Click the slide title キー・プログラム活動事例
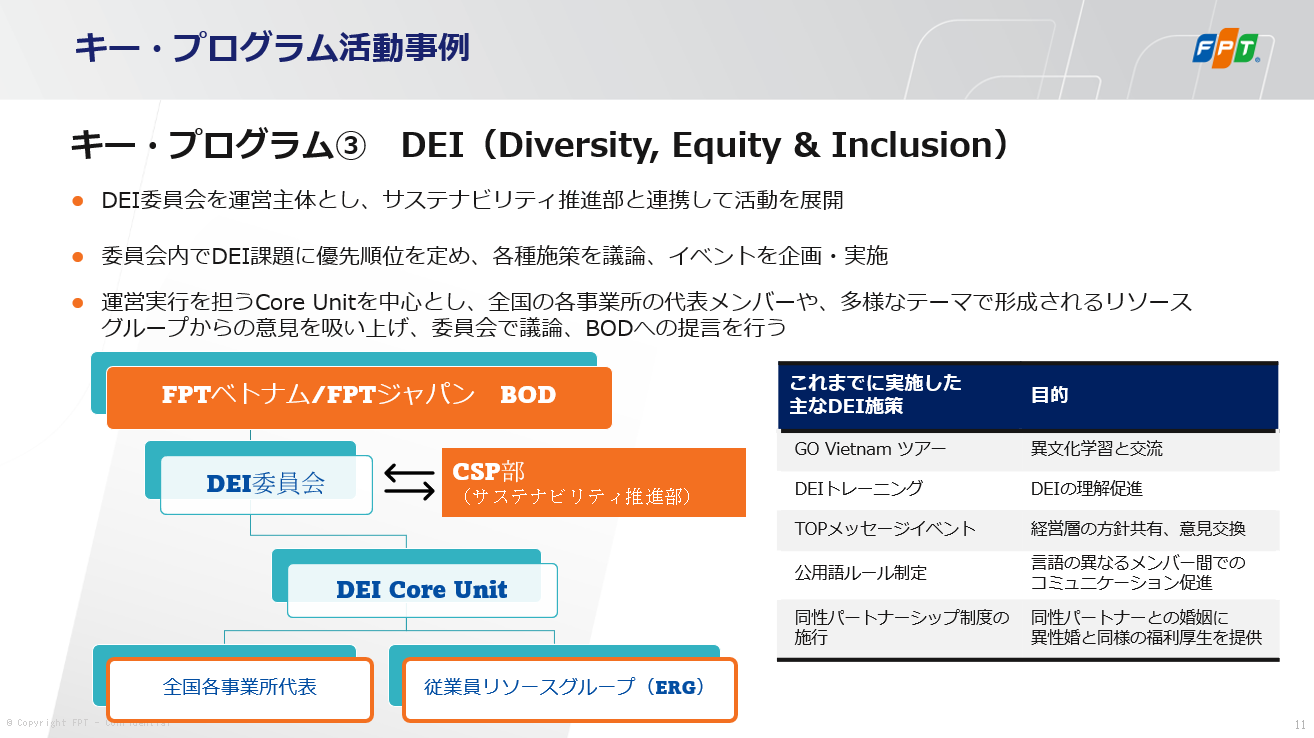Viewport: 1314px width, 738px height. tap(272, 48)
